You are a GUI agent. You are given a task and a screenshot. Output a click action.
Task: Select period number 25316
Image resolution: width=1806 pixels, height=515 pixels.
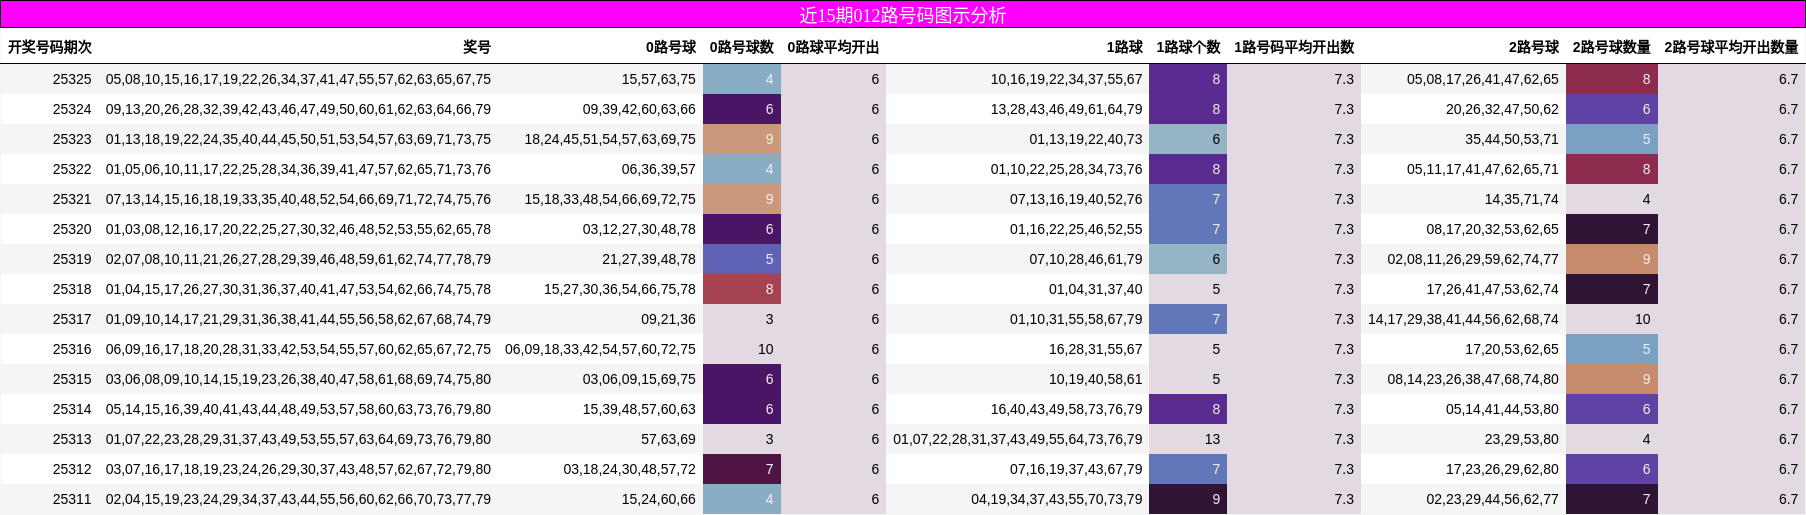pos(72,349)
